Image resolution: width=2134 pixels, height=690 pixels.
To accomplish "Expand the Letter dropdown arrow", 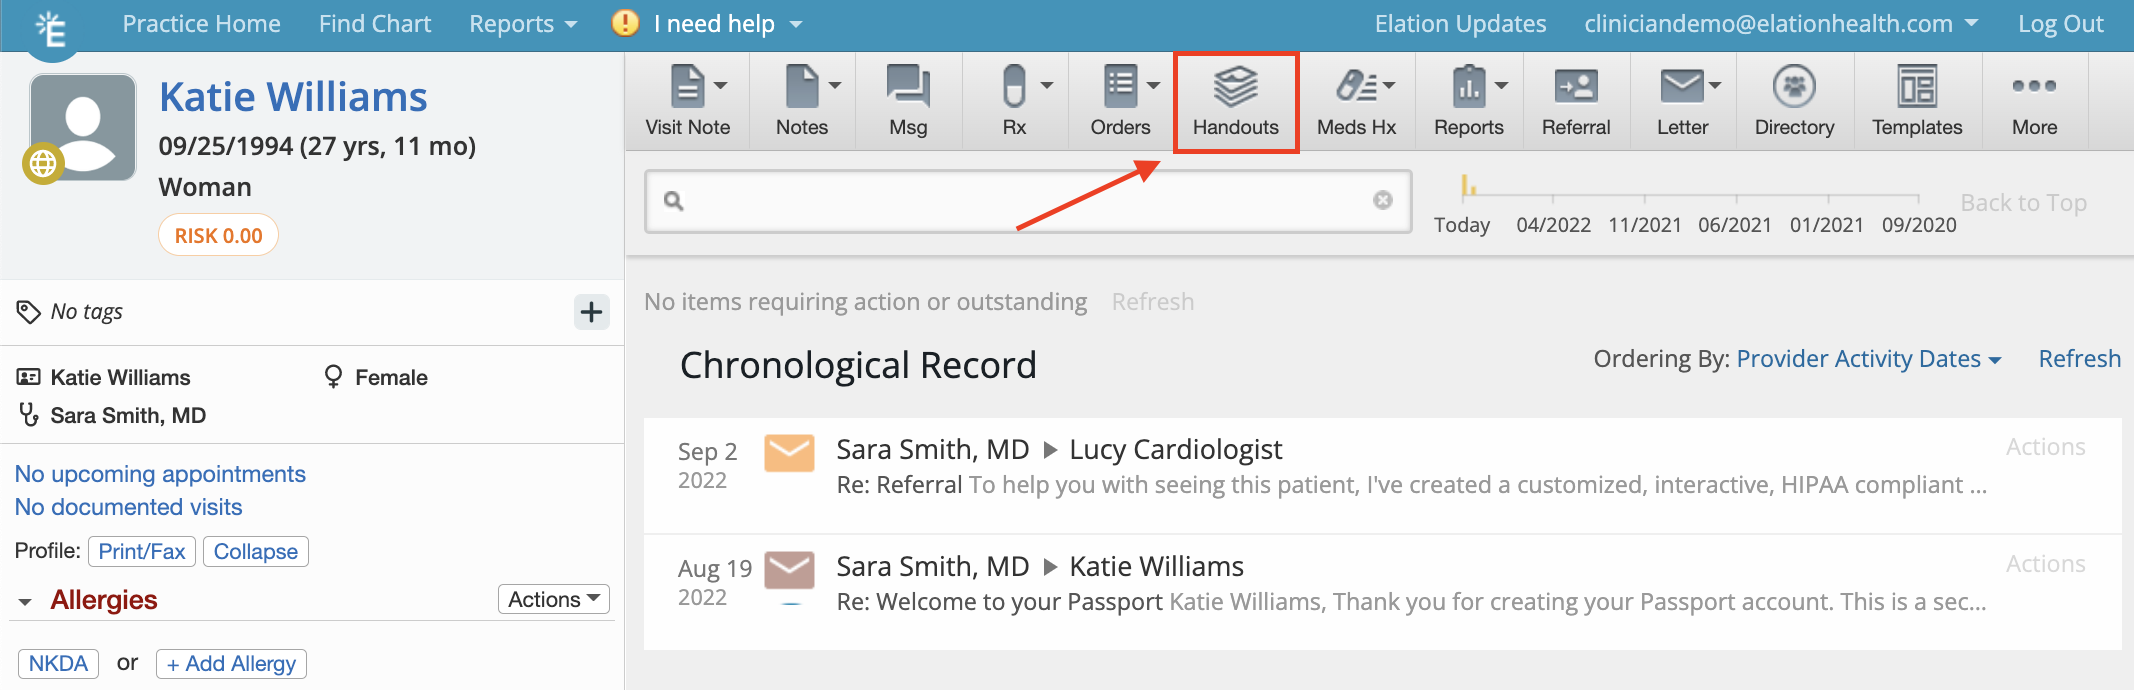I will pyautogui.click(x=1715, y=86).
